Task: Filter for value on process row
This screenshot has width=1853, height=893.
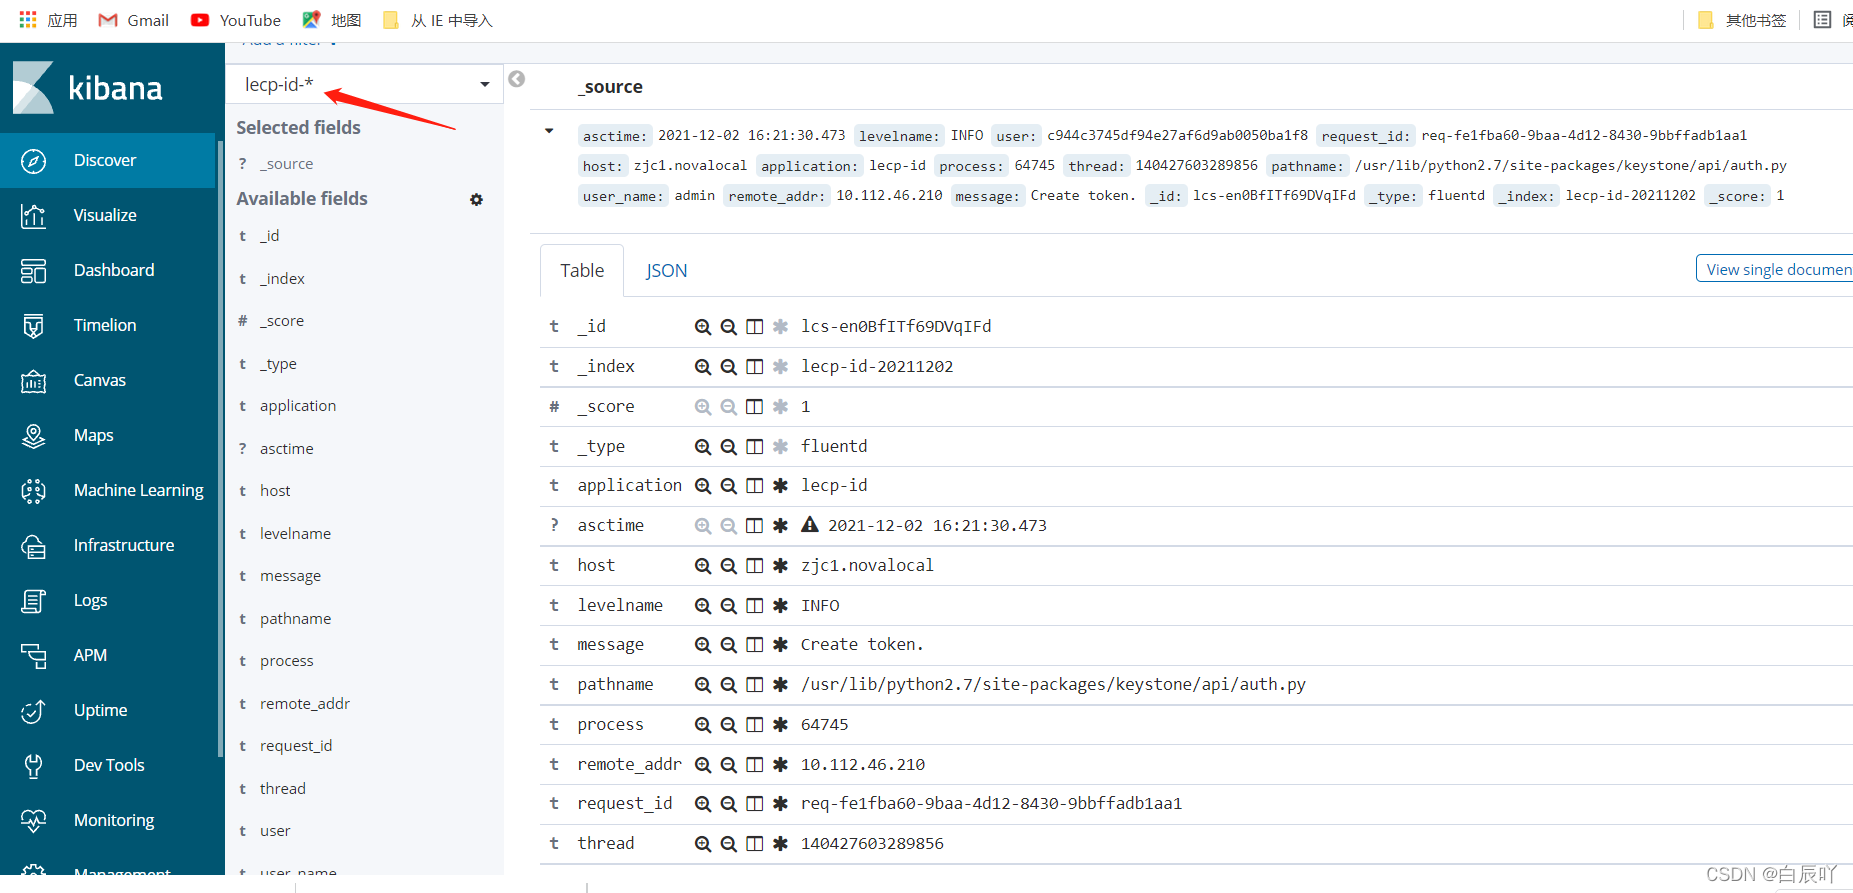Action: point(703,725)
